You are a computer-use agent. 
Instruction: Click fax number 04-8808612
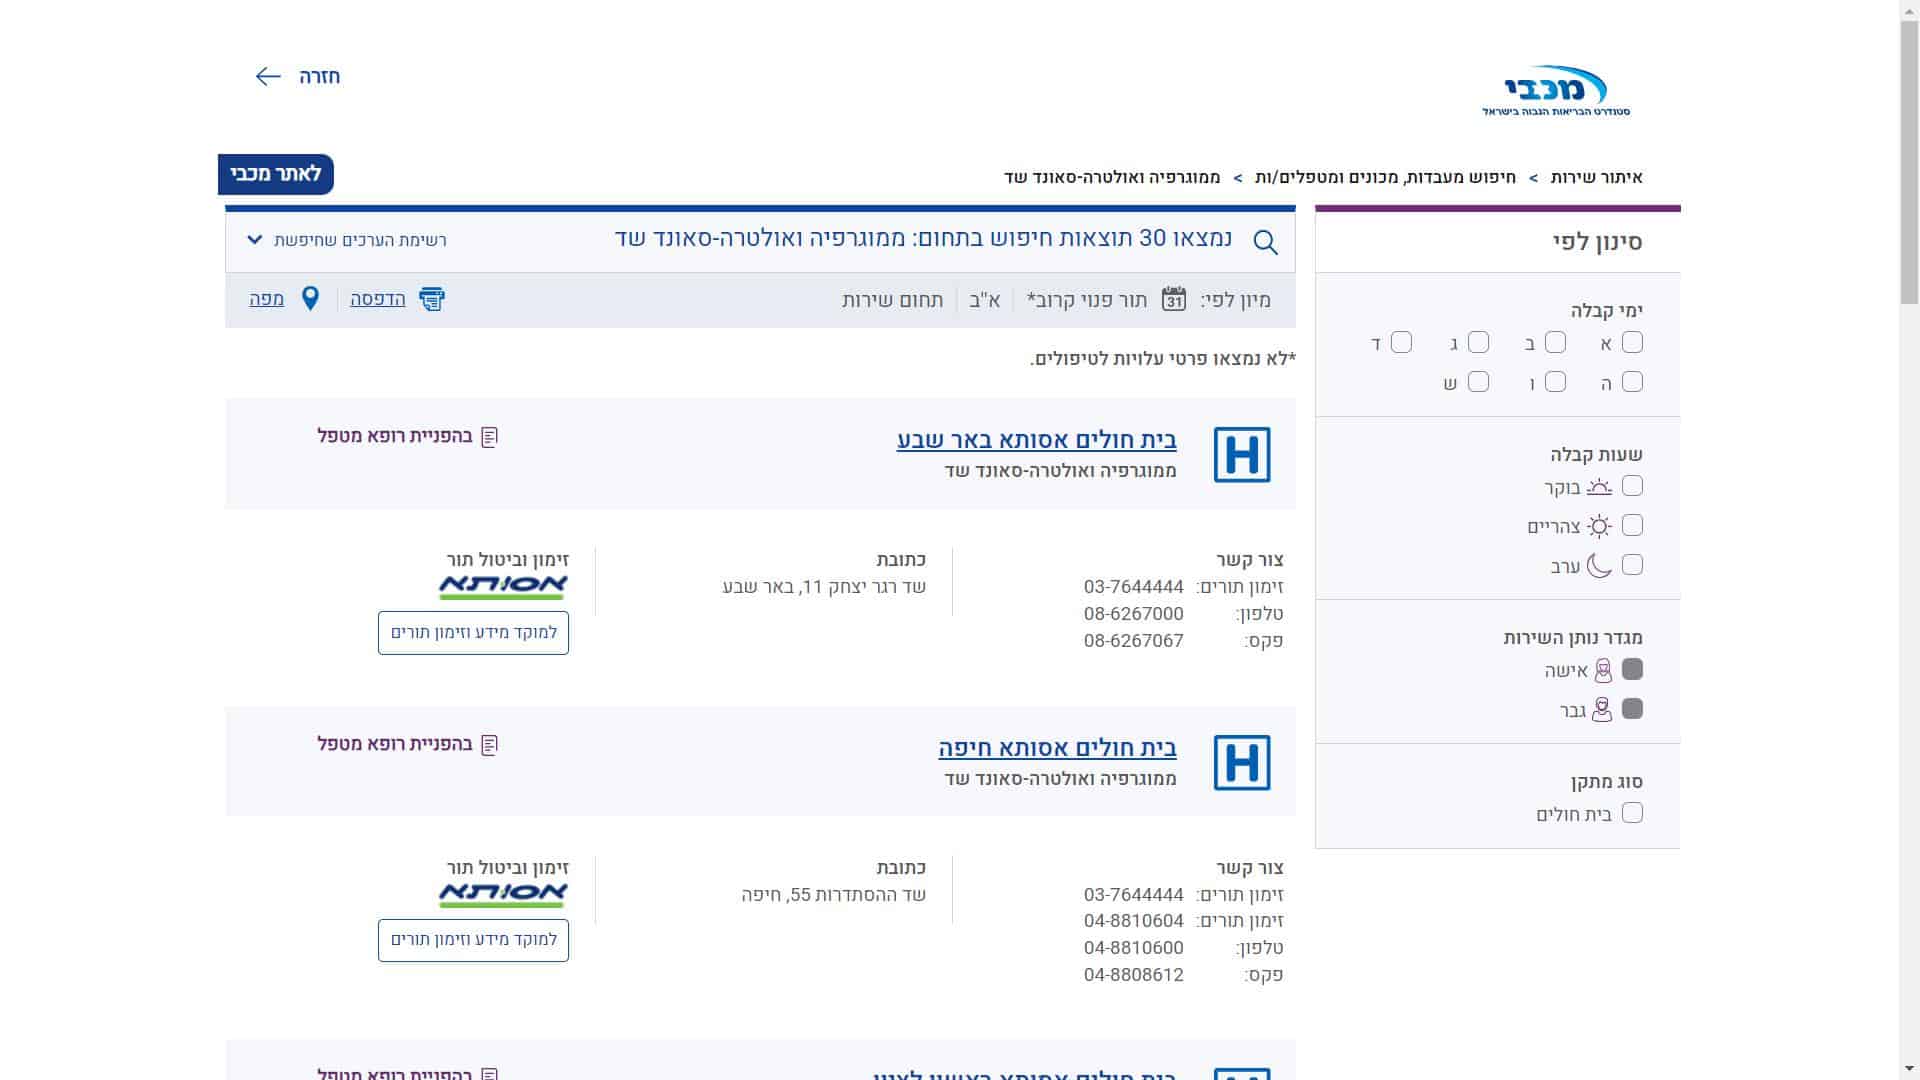pos(1133,975)
